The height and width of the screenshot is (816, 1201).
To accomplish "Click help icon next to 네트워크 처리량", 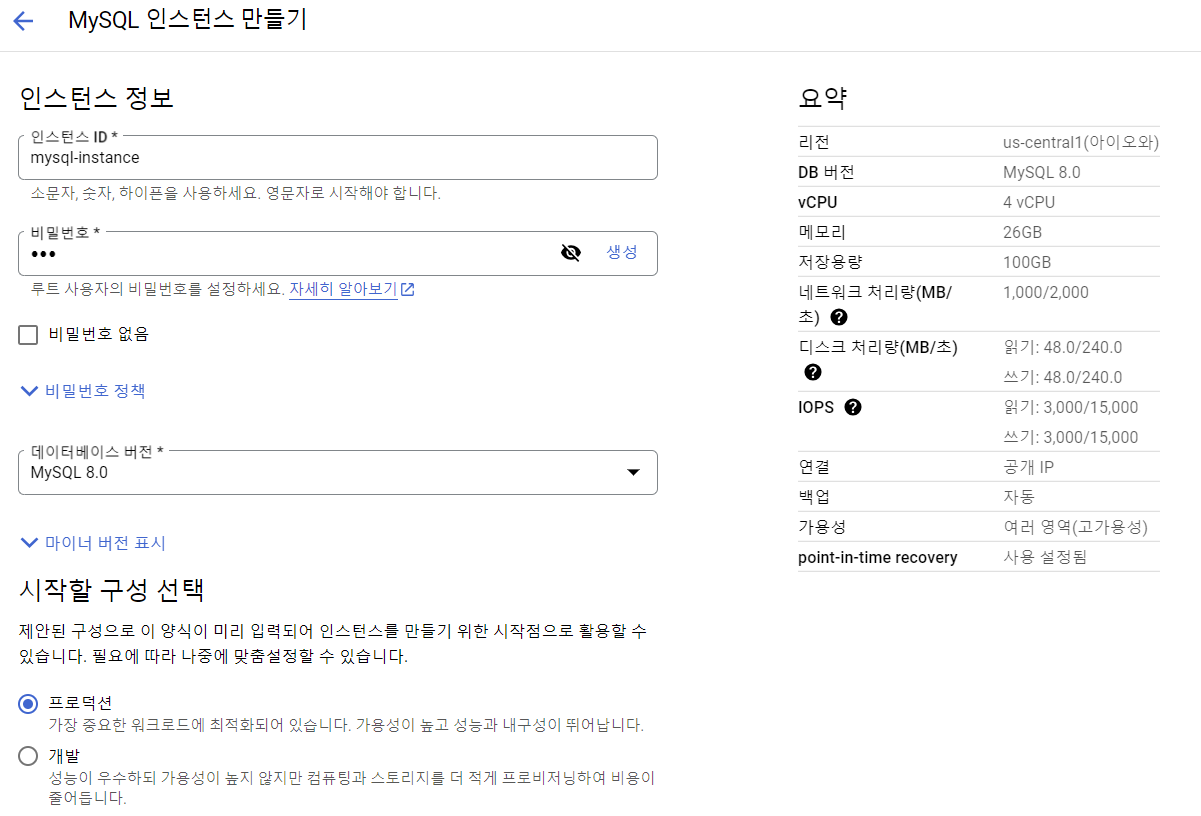I will (x=839, y=317).
